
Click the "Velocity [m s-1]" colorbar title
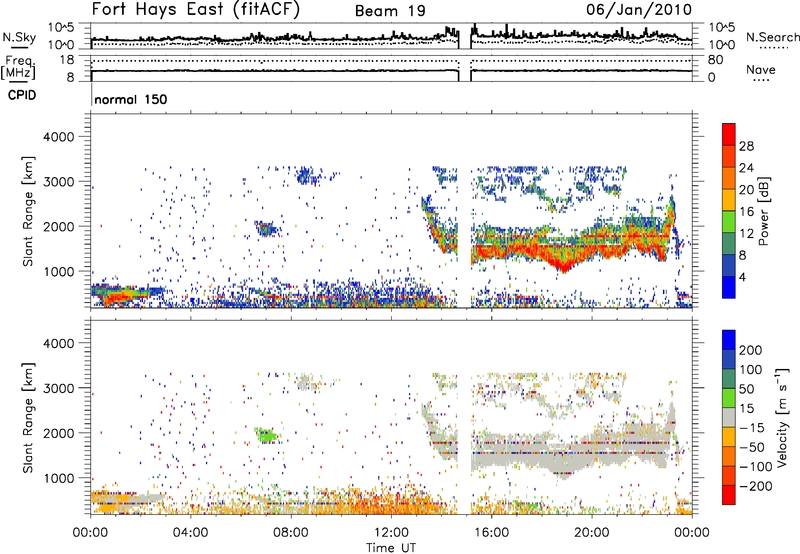(782, 417)
